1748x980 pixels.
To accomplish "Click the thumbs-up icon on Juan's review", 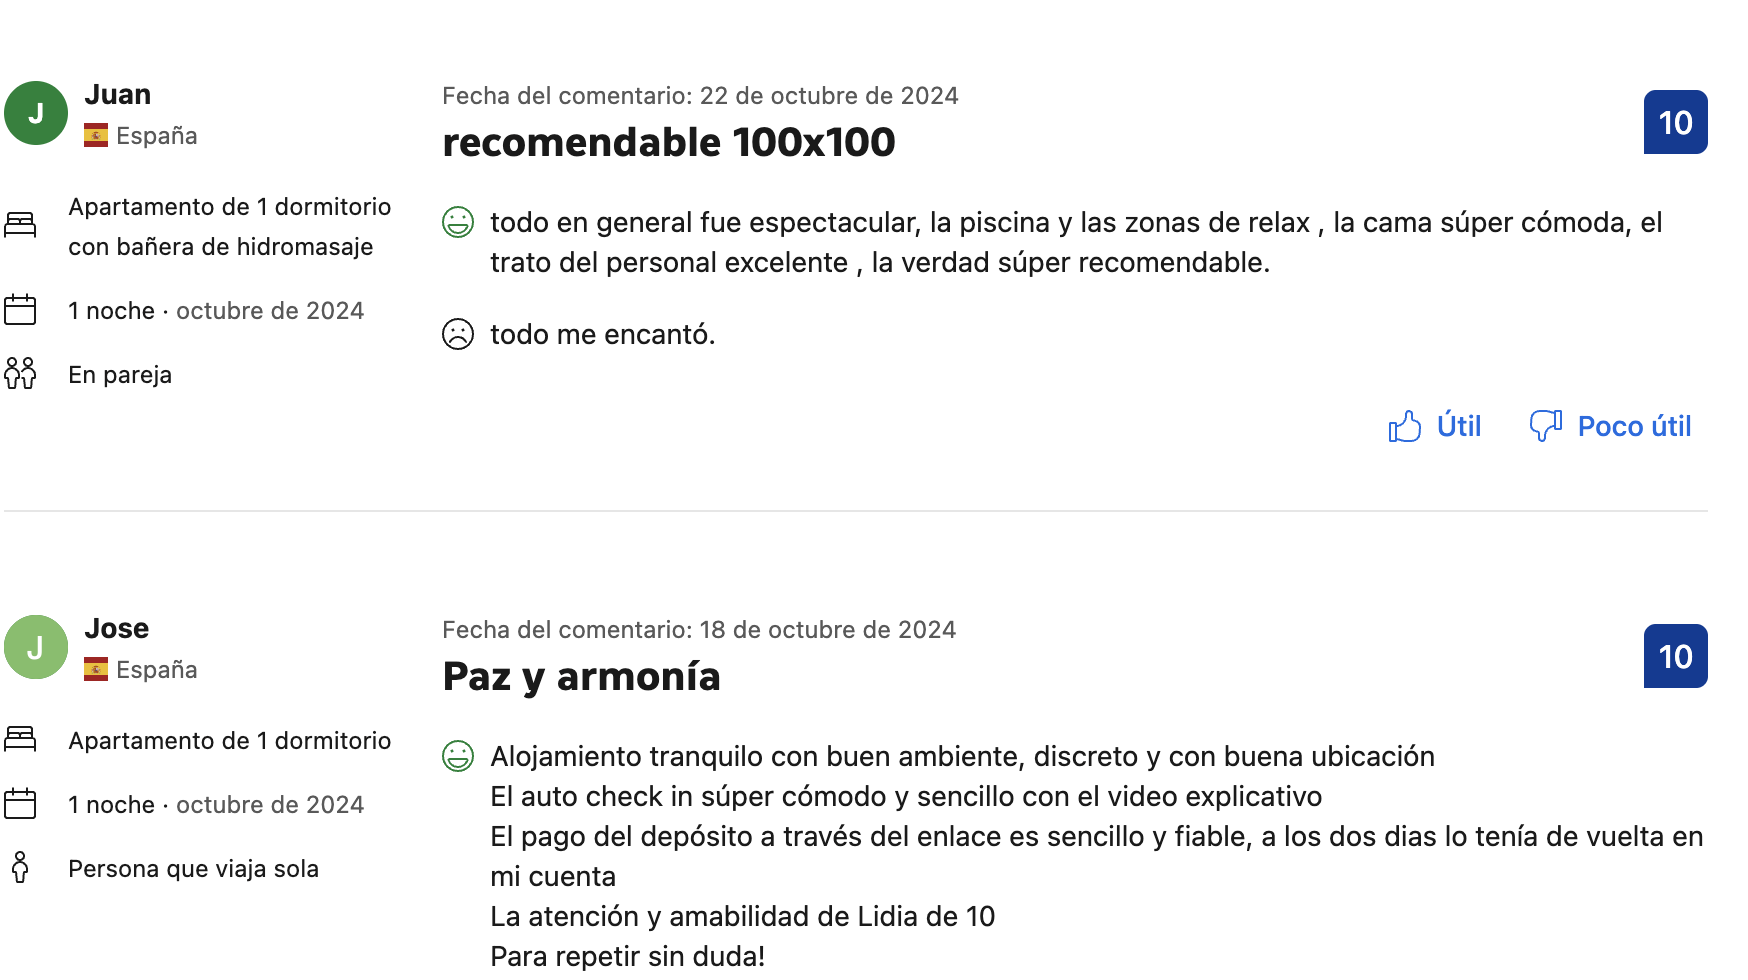I will [x=1404, y=427].
